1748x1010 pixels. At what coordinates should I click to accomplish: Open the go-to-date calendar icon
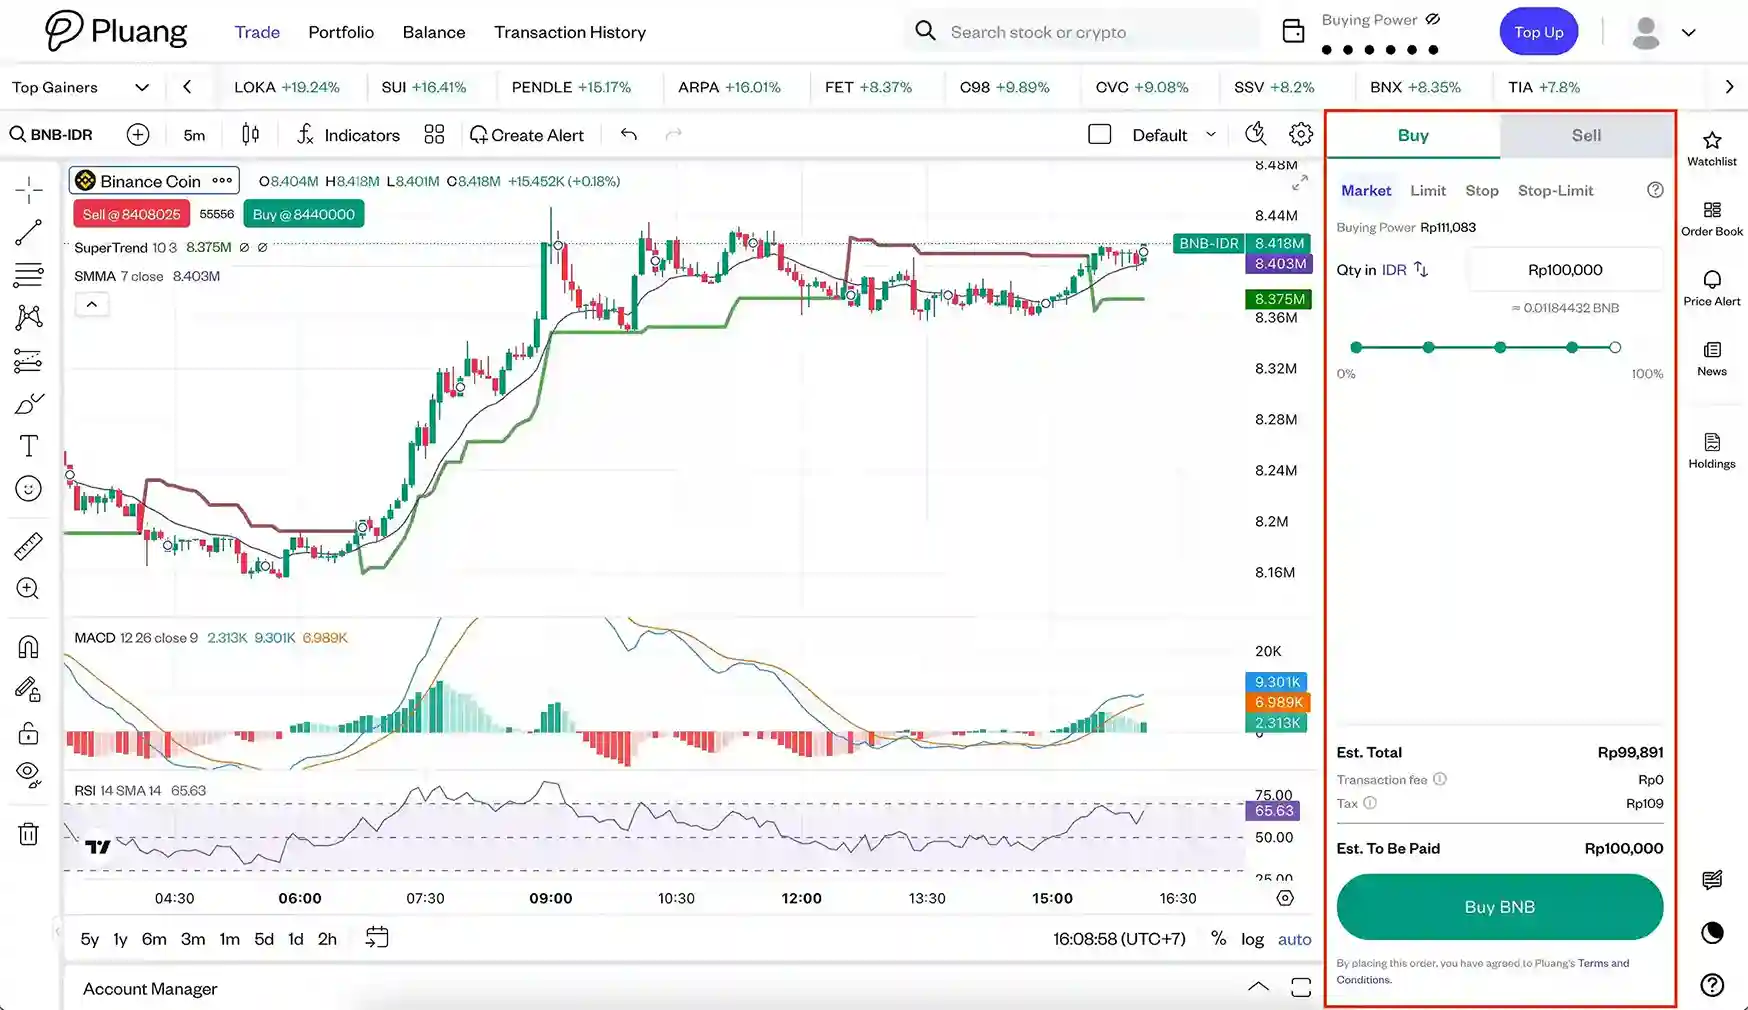click(x=377, y=938)
